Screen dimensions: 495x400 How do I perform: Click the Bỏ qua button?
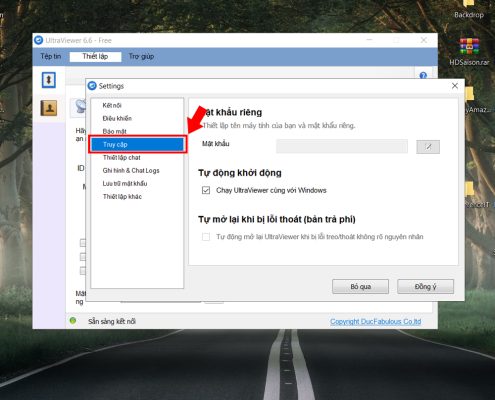(360, 286)
